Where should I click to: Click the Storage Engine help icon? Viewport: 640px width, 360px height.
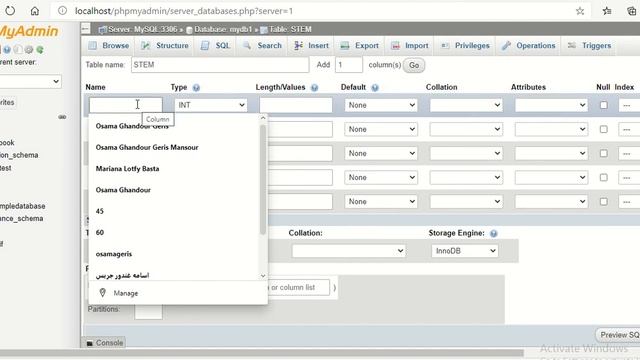tap(493, 233)
